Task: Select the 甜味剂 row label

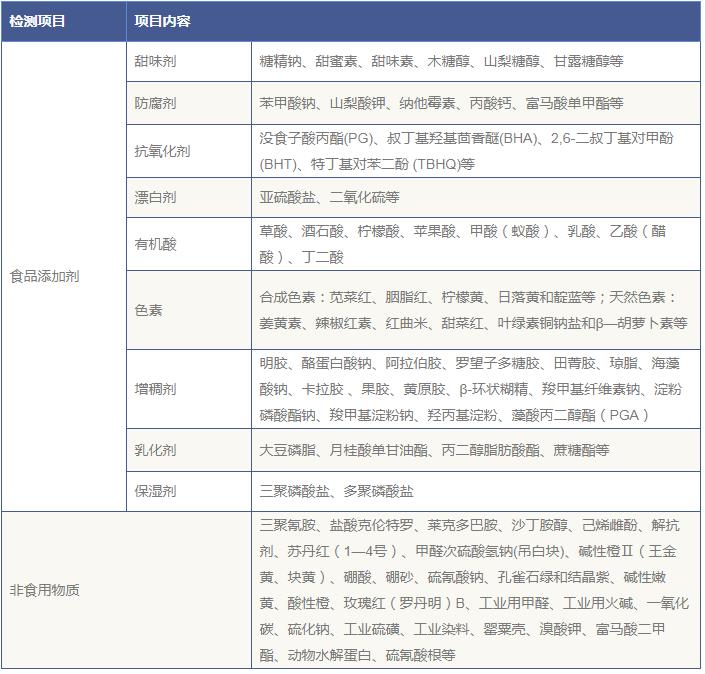Action: pos(156,61)
